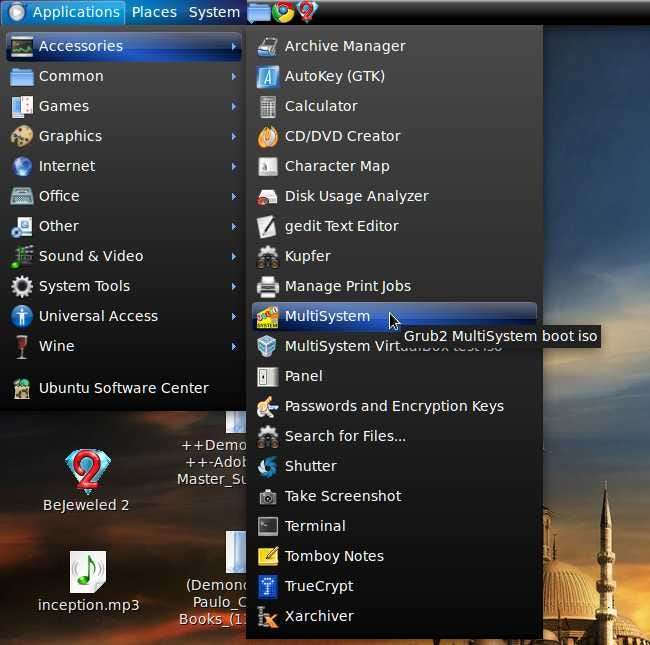Screen dimensions: 650x645
Task: Click the TrueCrypt blue icon
Action: [267, 586]
